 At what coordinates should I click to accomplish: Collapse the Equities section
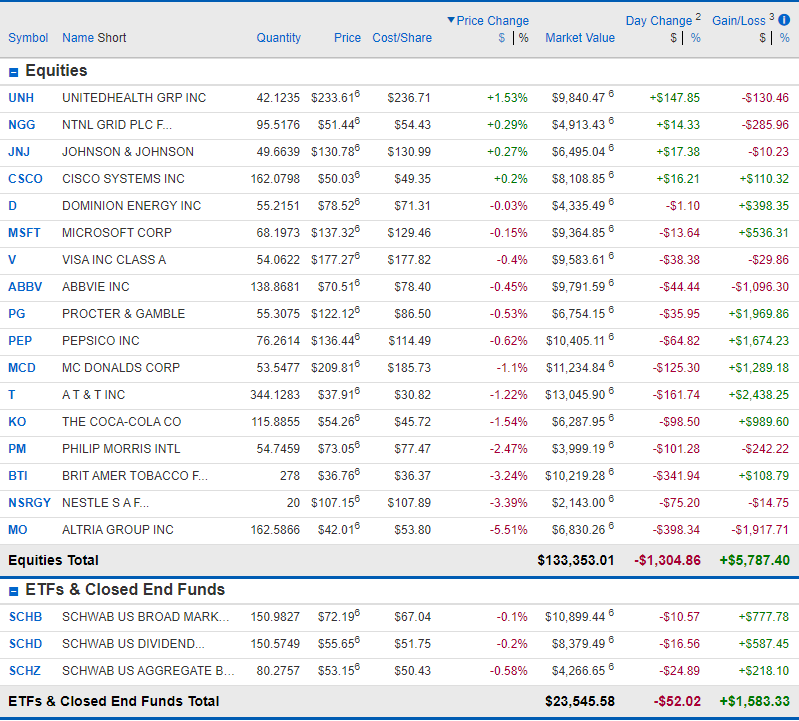14,72
